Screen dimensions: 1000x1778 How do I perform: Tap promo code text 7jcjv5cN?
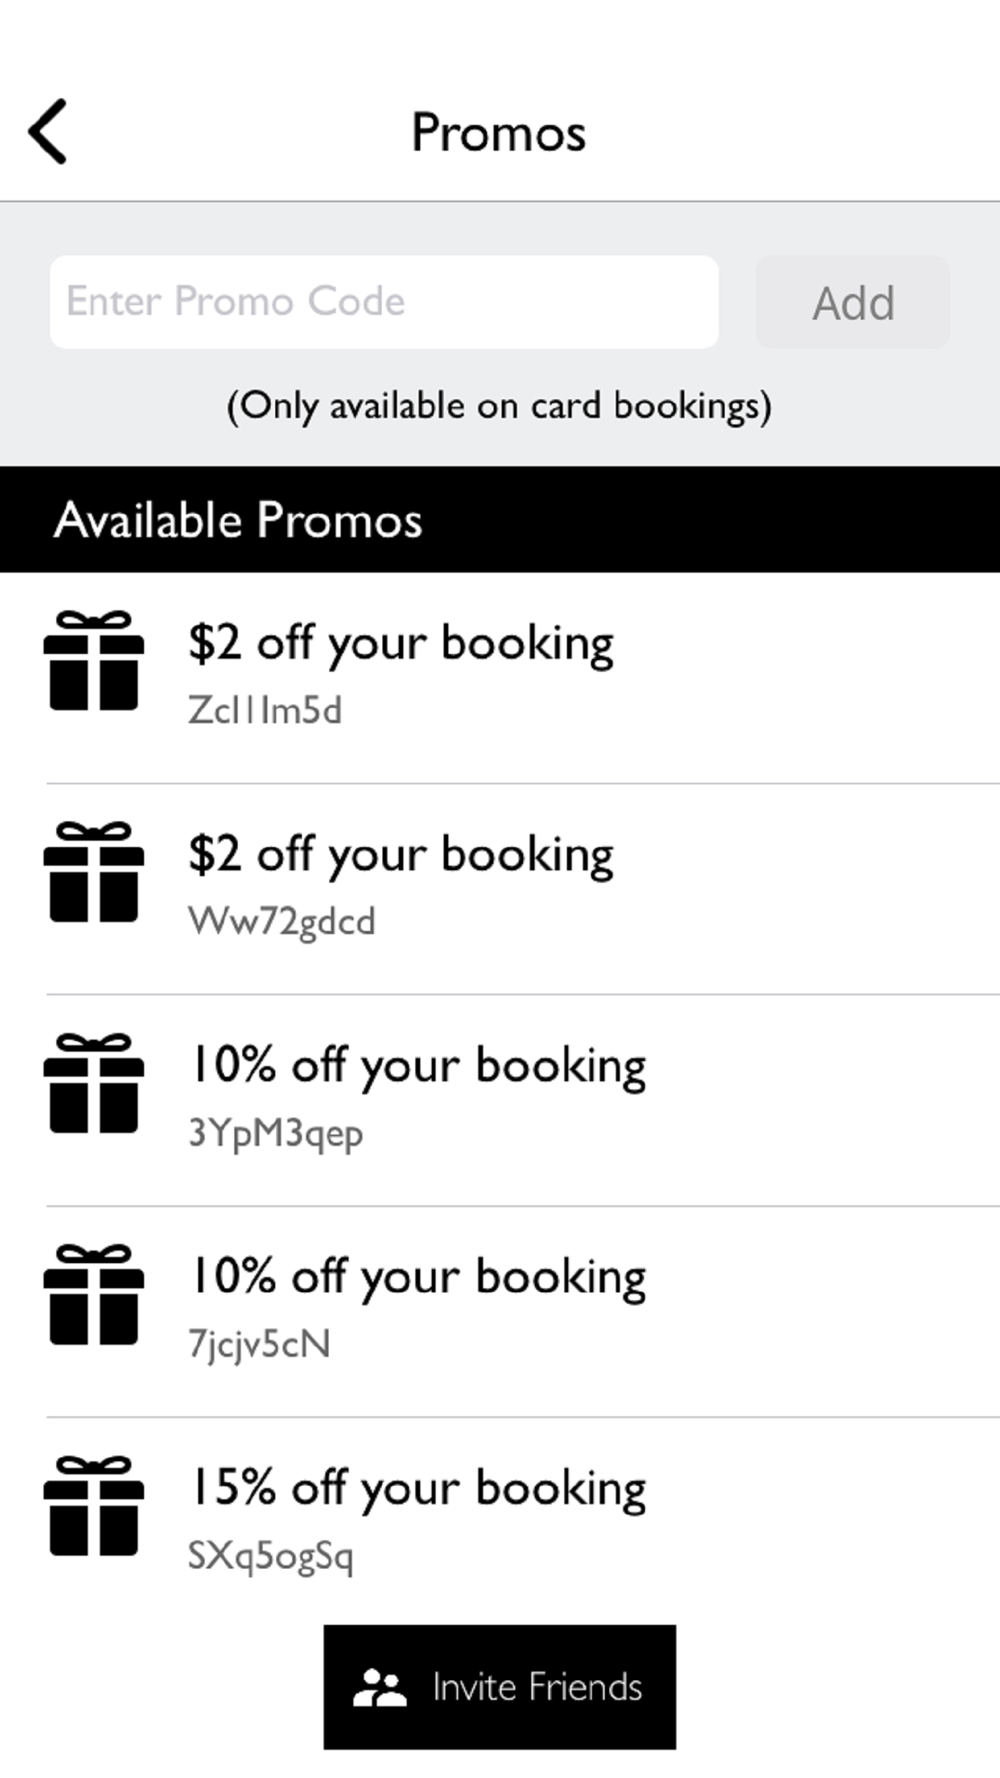tap(259, 1344)
